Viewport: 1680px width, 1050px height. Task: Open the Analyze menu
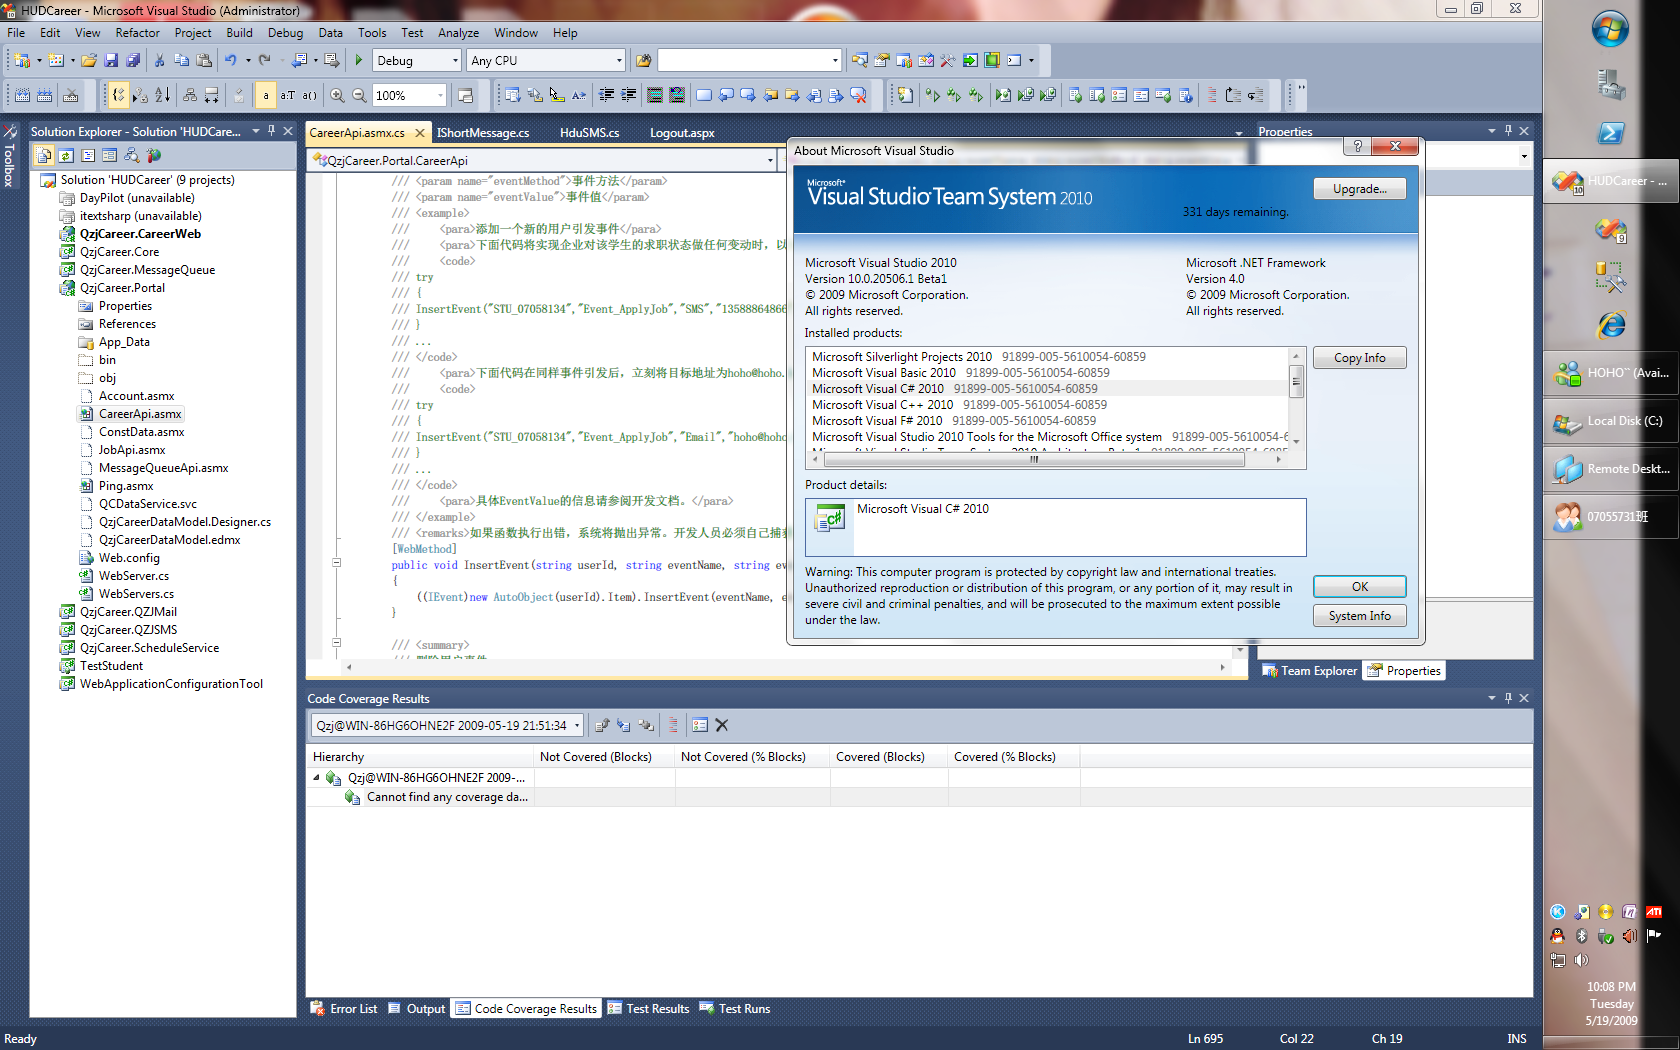(459, 32)
